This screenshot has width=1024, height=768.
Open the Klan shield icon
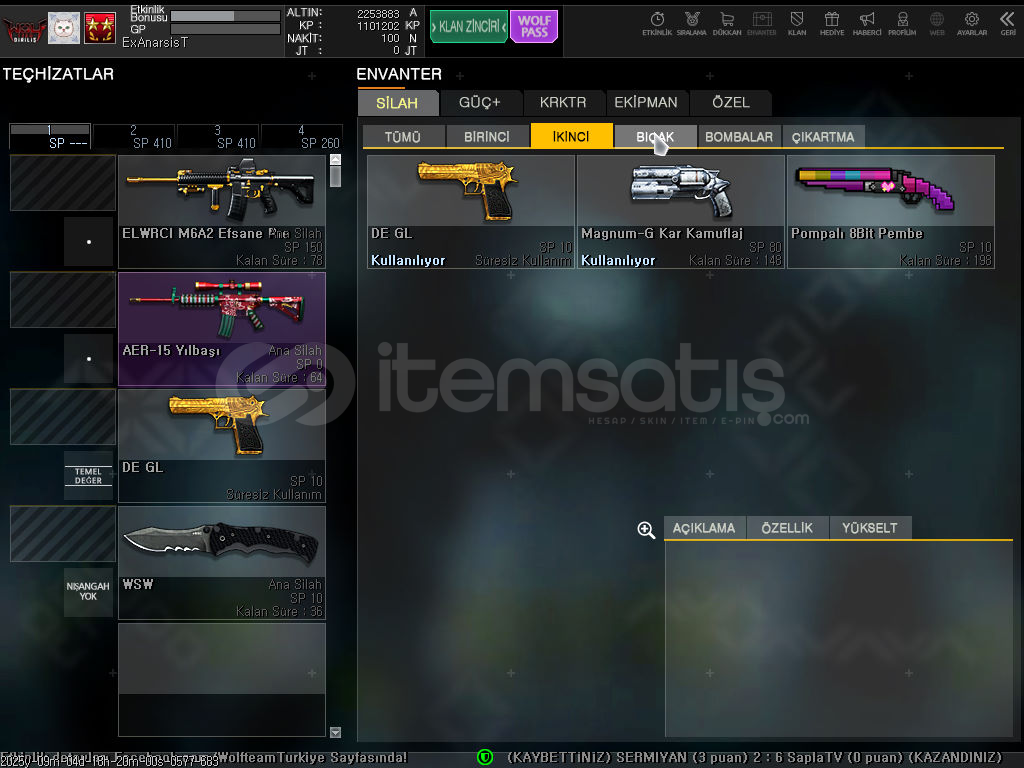click(797, 24)
